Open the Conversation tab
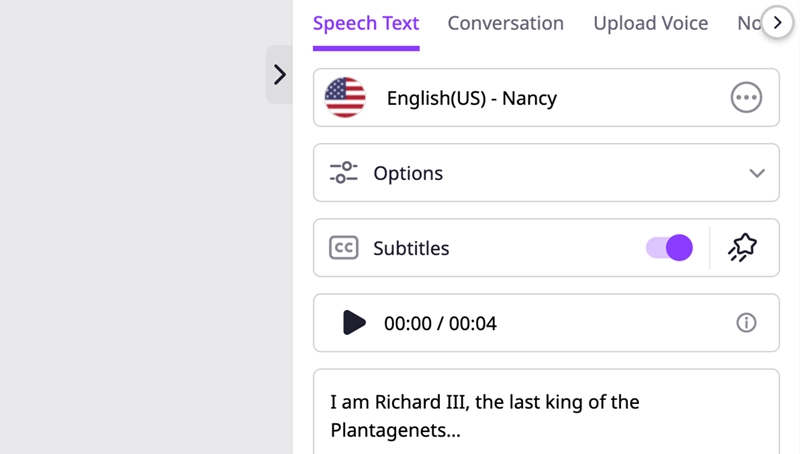The image size is (800, 454). click(505, 23)
